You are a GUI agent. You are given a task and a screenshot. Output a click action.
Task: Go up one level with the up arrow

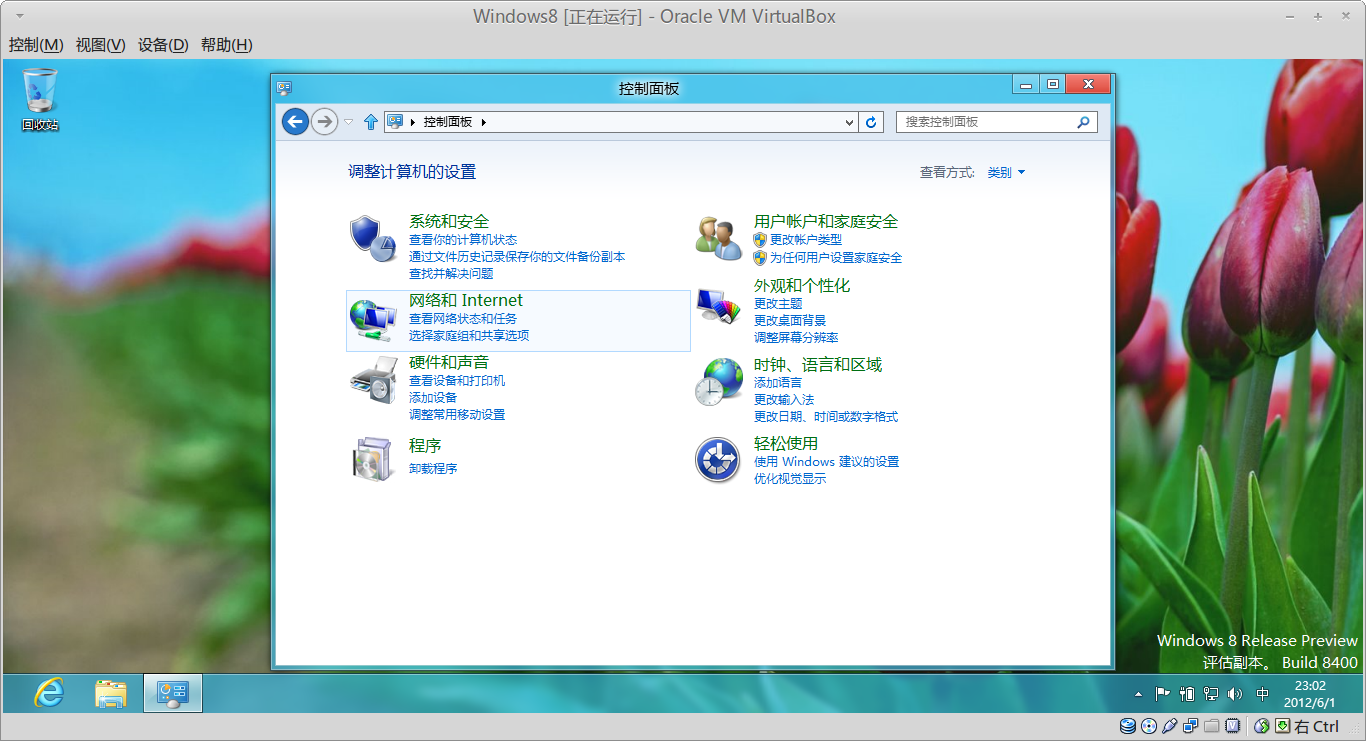click(371, 122)
